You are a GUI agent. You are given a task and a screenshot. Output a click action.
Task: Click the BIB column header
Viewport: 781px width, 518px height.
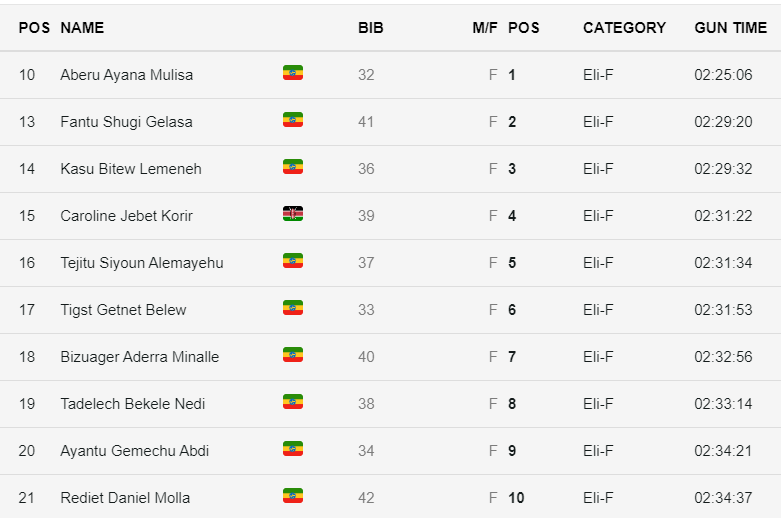(x=370, y=28)
